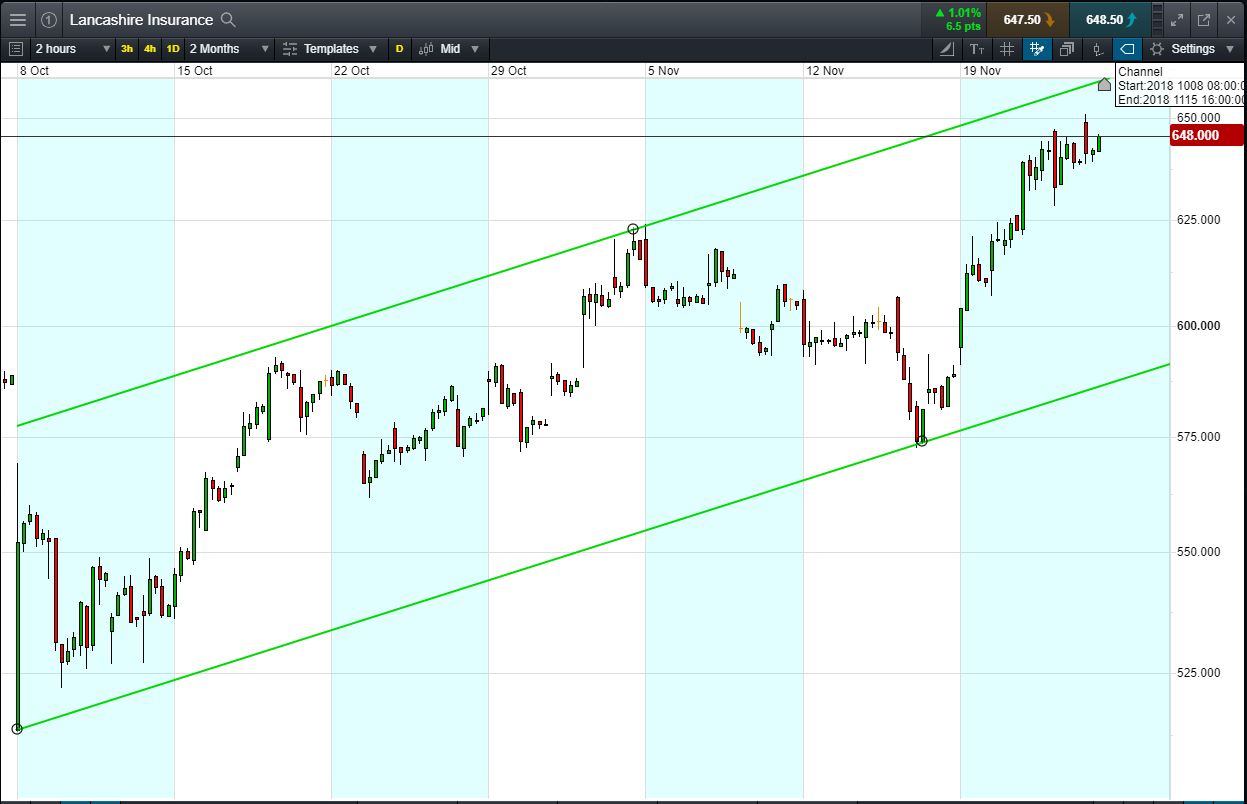Click the 600.000 price axis label
The width and height of the screenshot is (1247, 804).
[x=1198, y=326]
